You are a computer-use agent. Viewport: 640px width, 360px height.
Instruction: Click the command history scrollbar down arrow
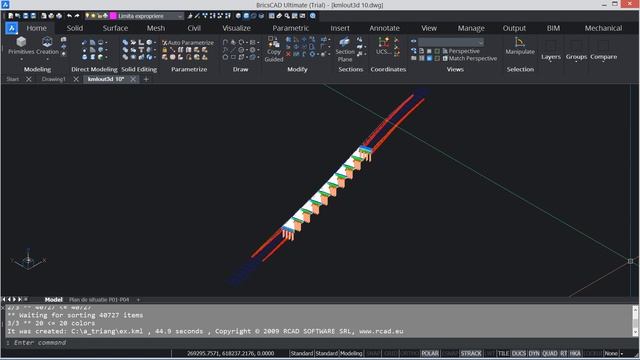coord(635,333)
